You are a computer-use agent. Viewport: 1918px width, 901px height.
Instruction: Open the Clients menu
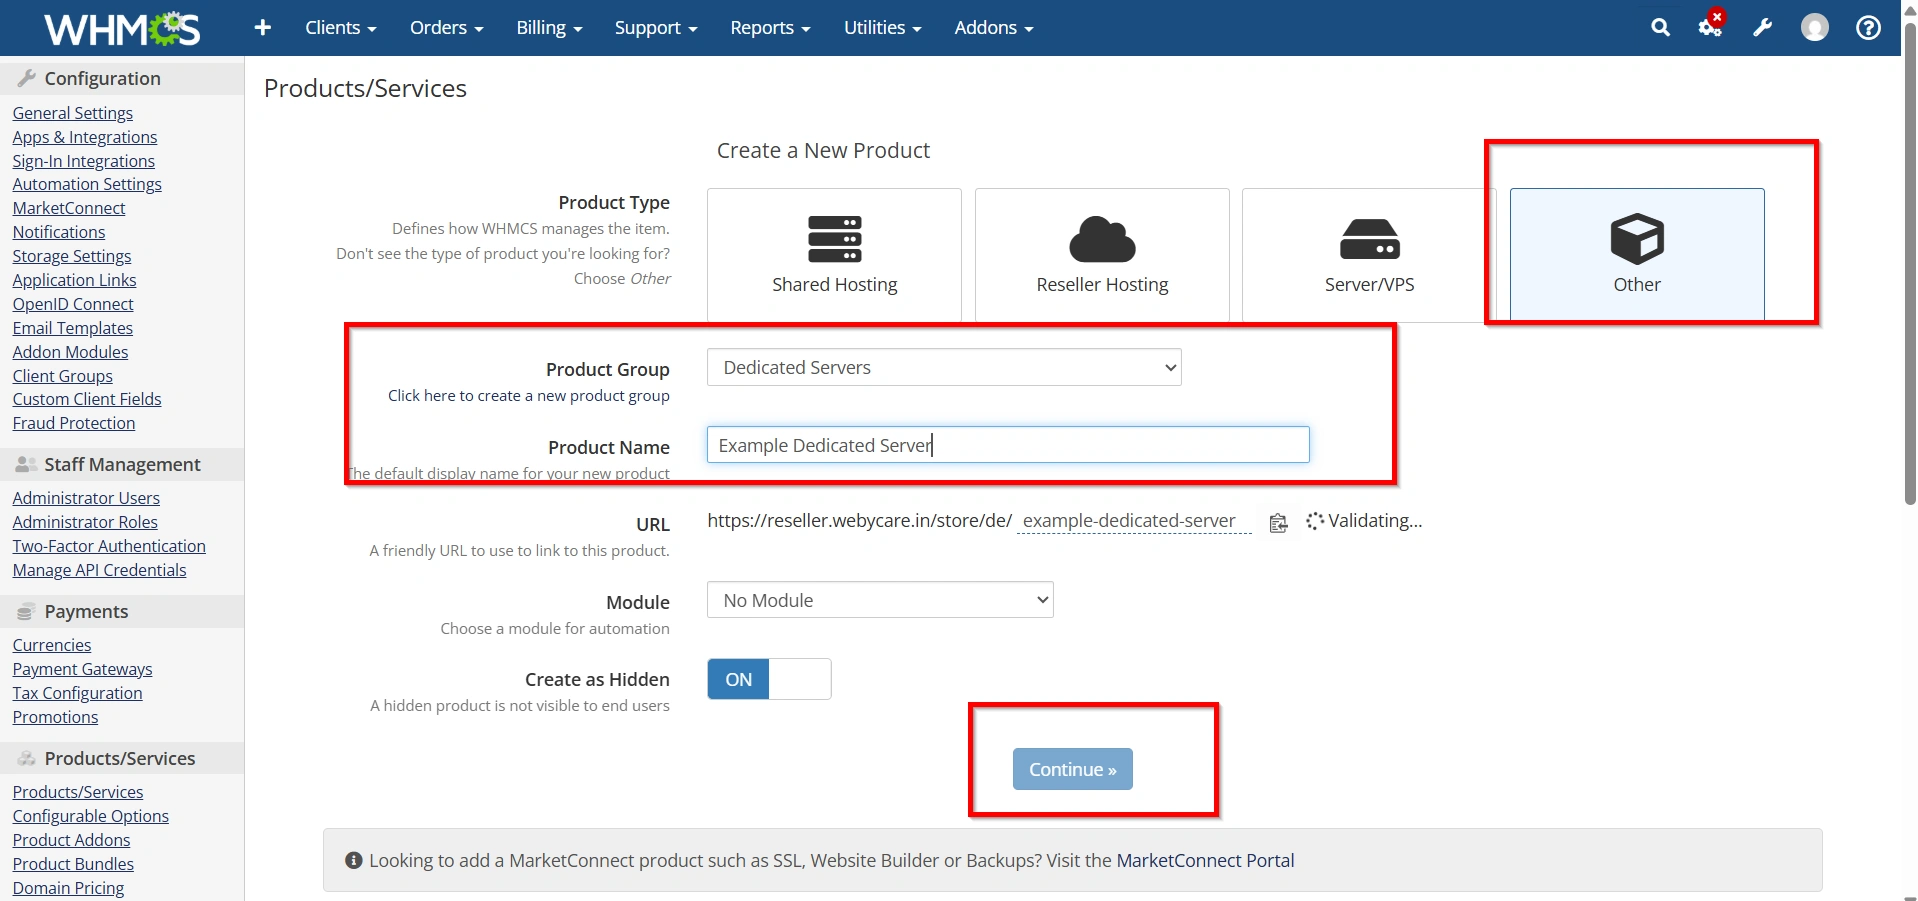pyautogui.click(x=340, y=28)
